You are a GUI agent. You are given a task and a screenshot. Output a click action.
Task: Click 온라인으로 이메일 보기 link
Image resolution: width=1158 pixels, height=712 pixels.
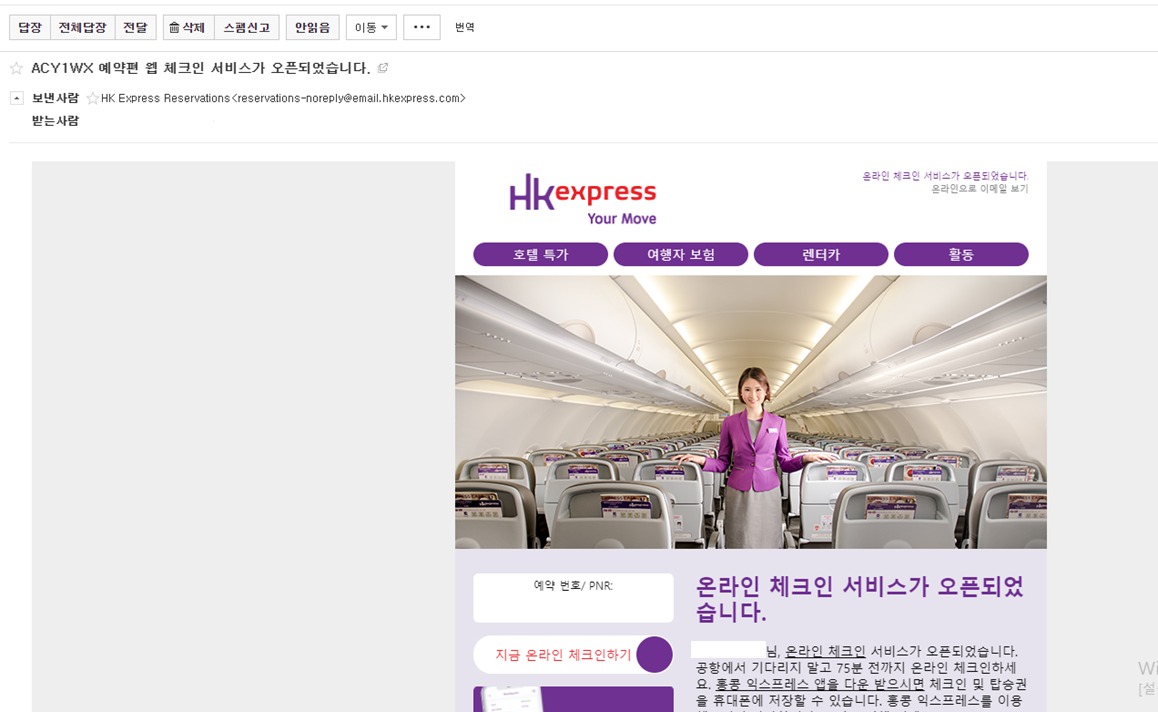979,189
